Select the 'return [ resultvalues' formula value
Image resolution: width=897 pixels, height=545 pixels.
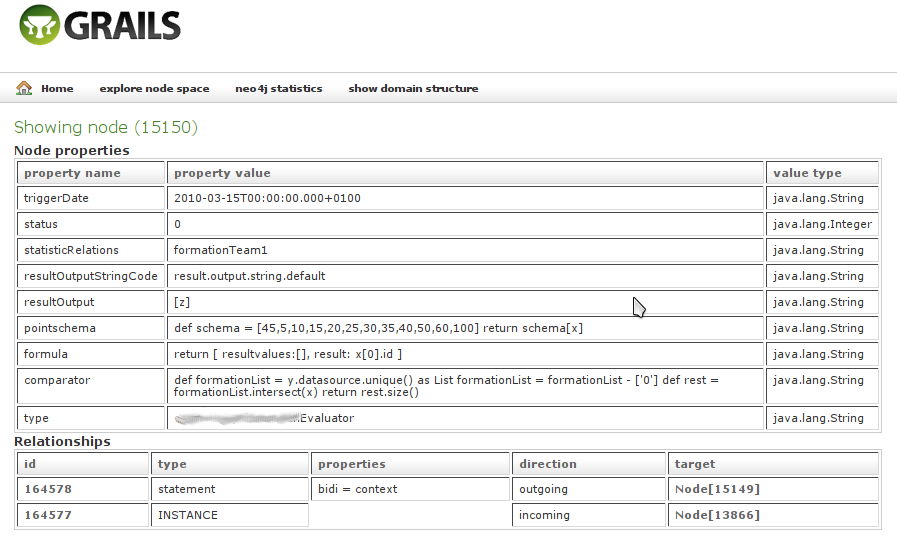point(288,354)
